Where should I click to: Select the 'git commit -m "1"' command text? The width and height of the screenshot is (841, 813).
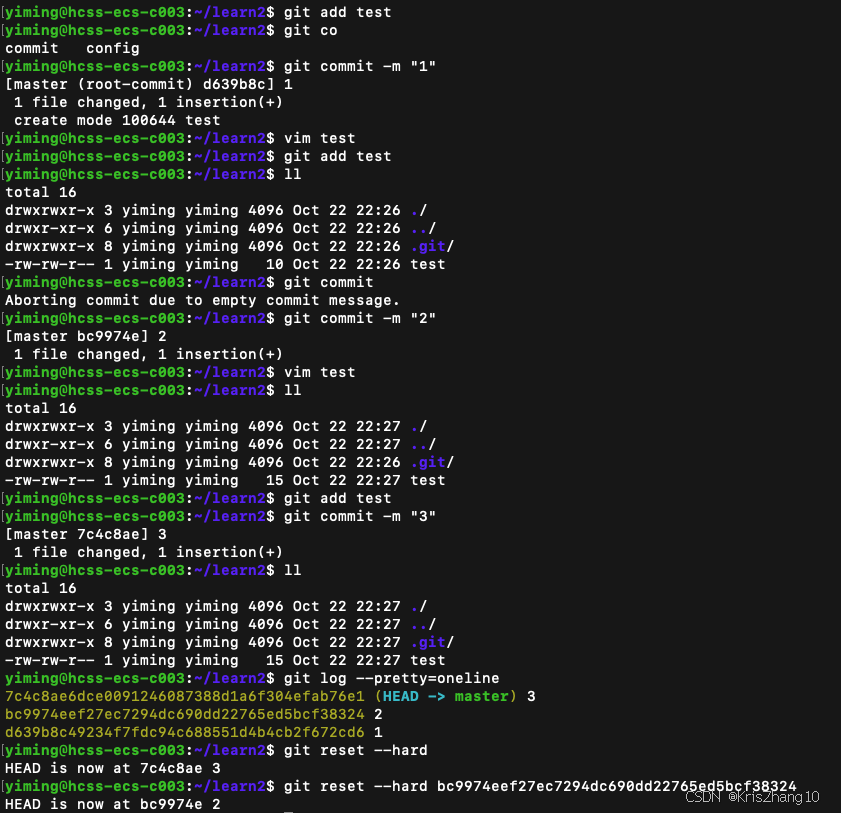(359, 66)
